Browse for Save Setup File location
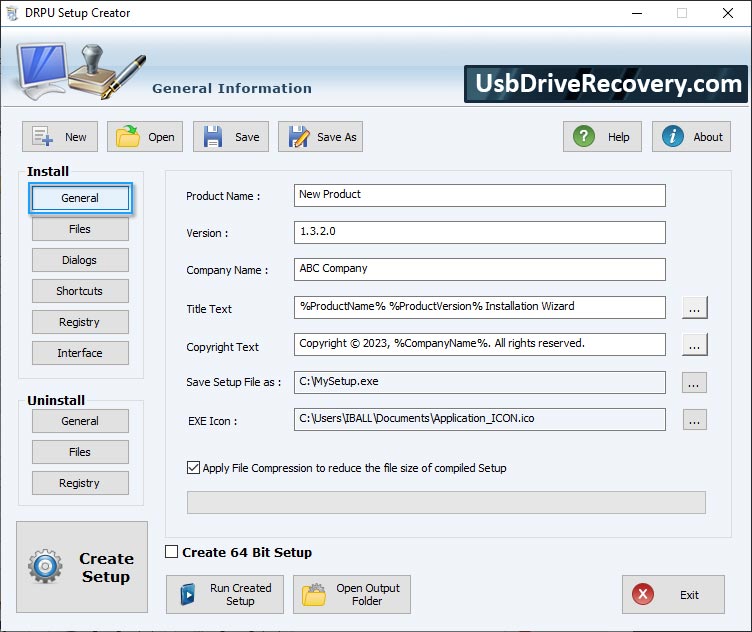This screenshot has height=632, width=752. [x=694, y=382]
